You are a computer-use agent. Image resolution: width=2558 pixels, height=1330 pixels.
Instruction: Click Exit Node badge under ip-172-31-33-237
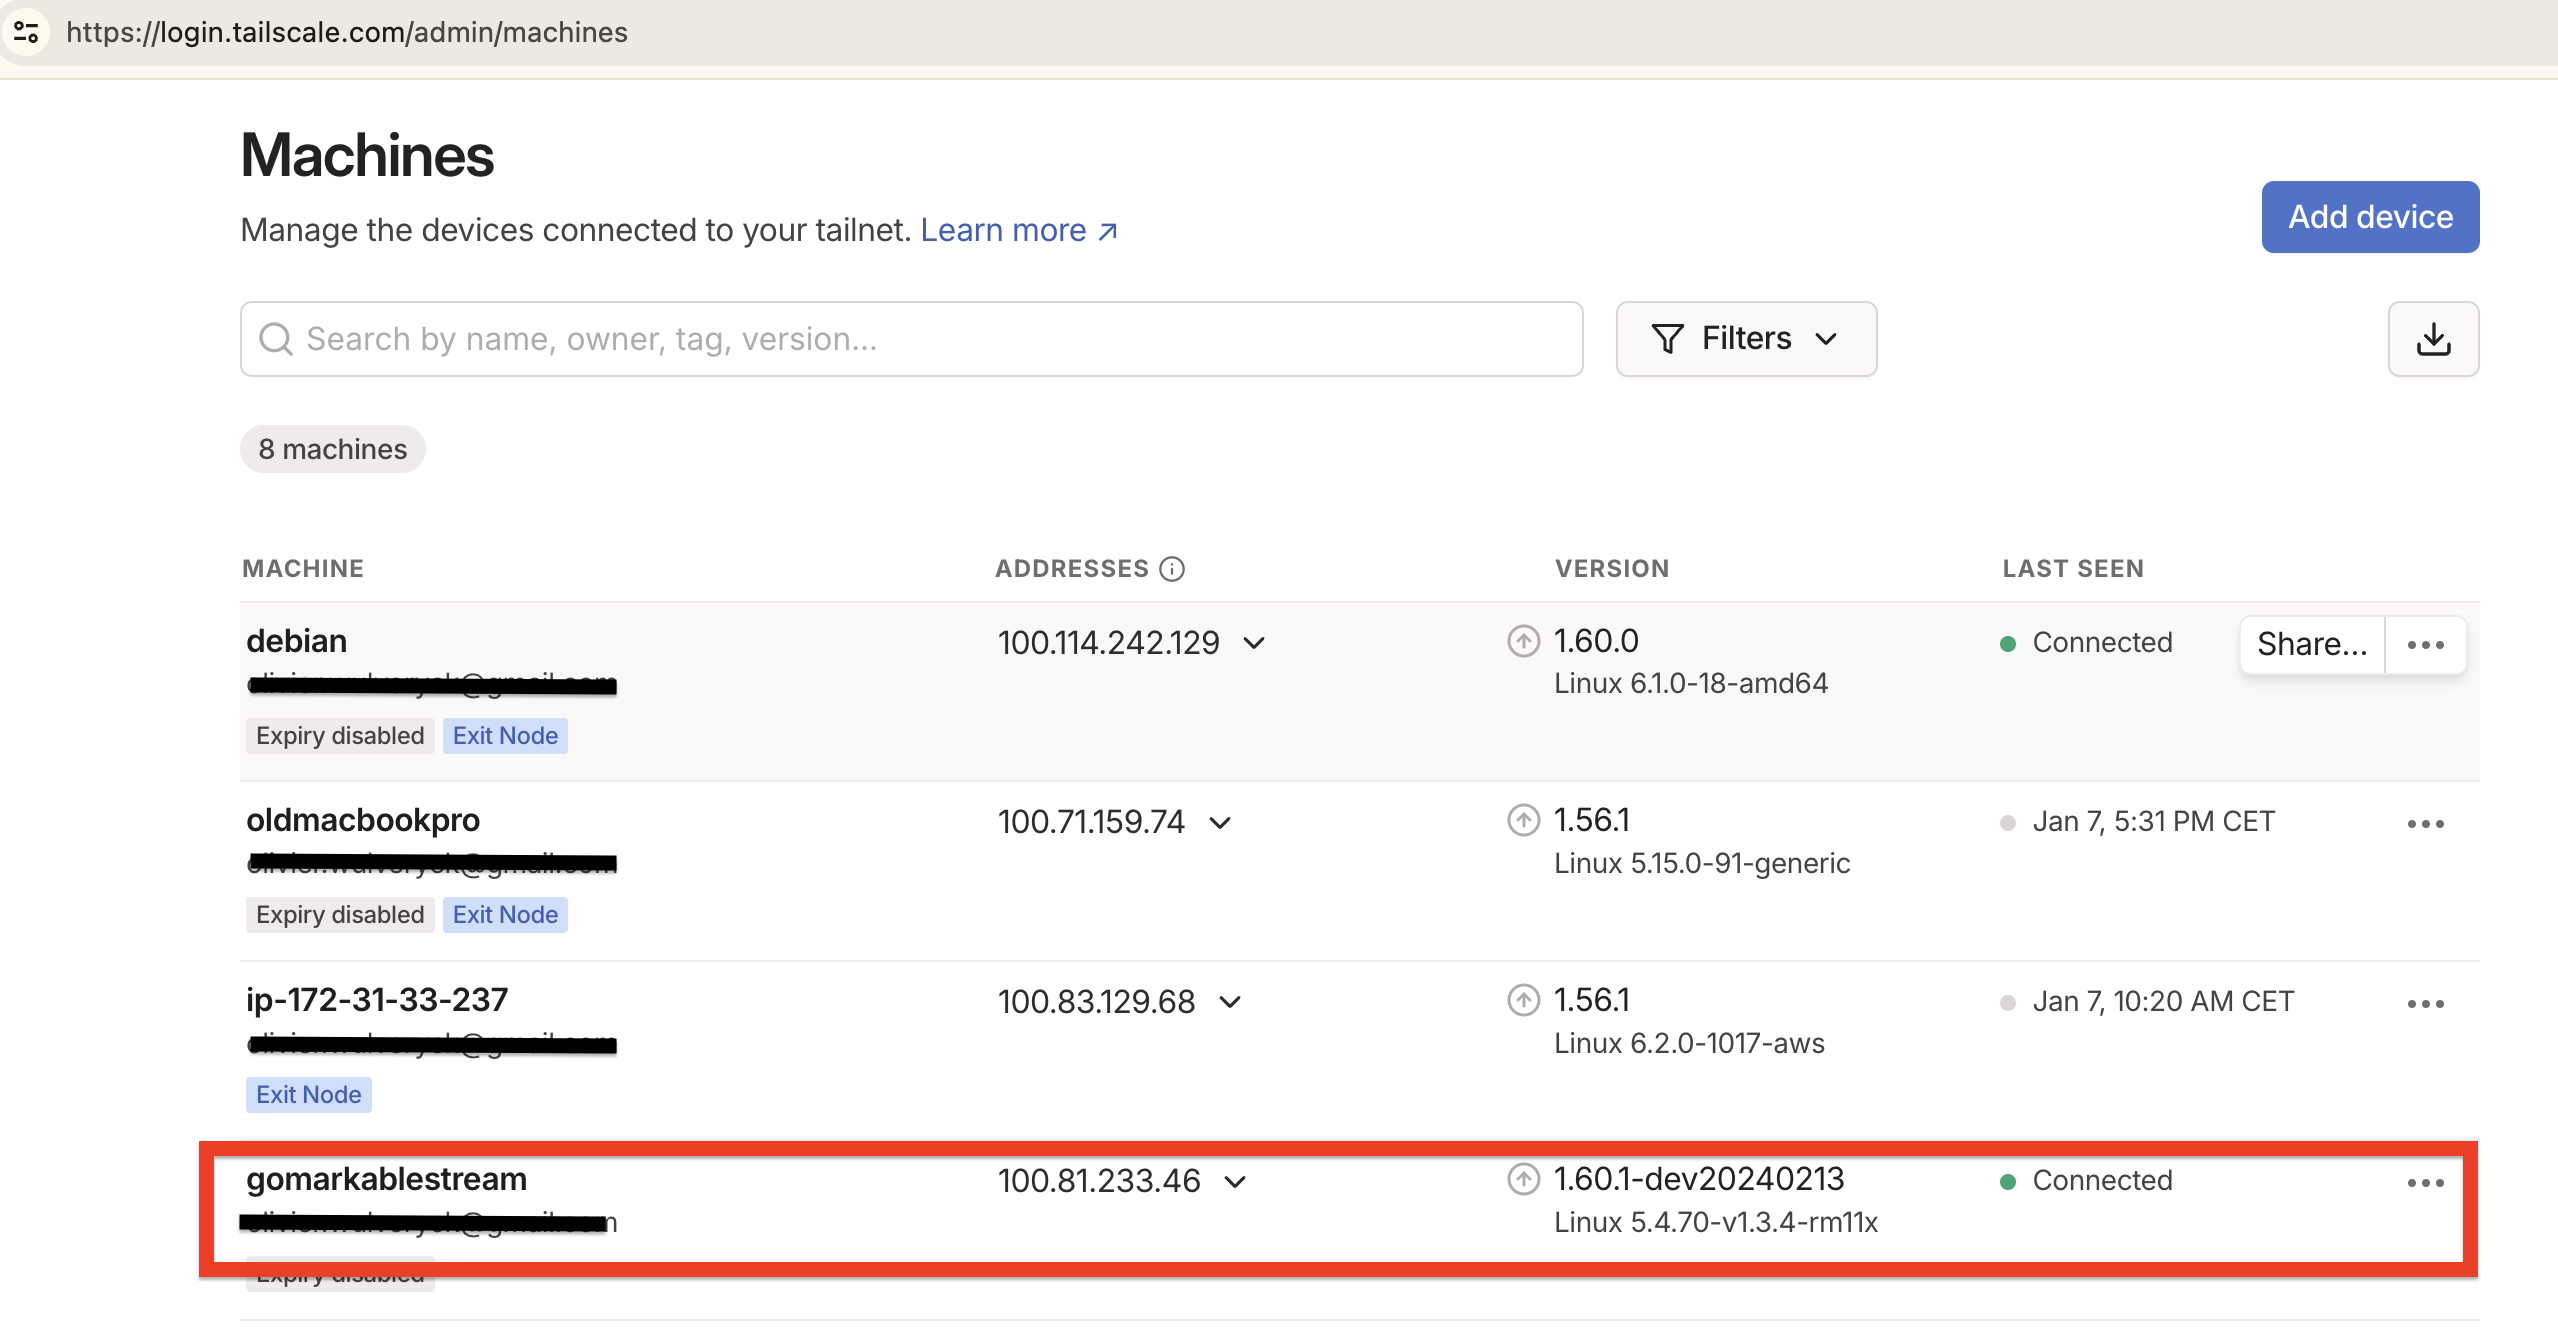pyautogui.click(x=308, y=1095)
